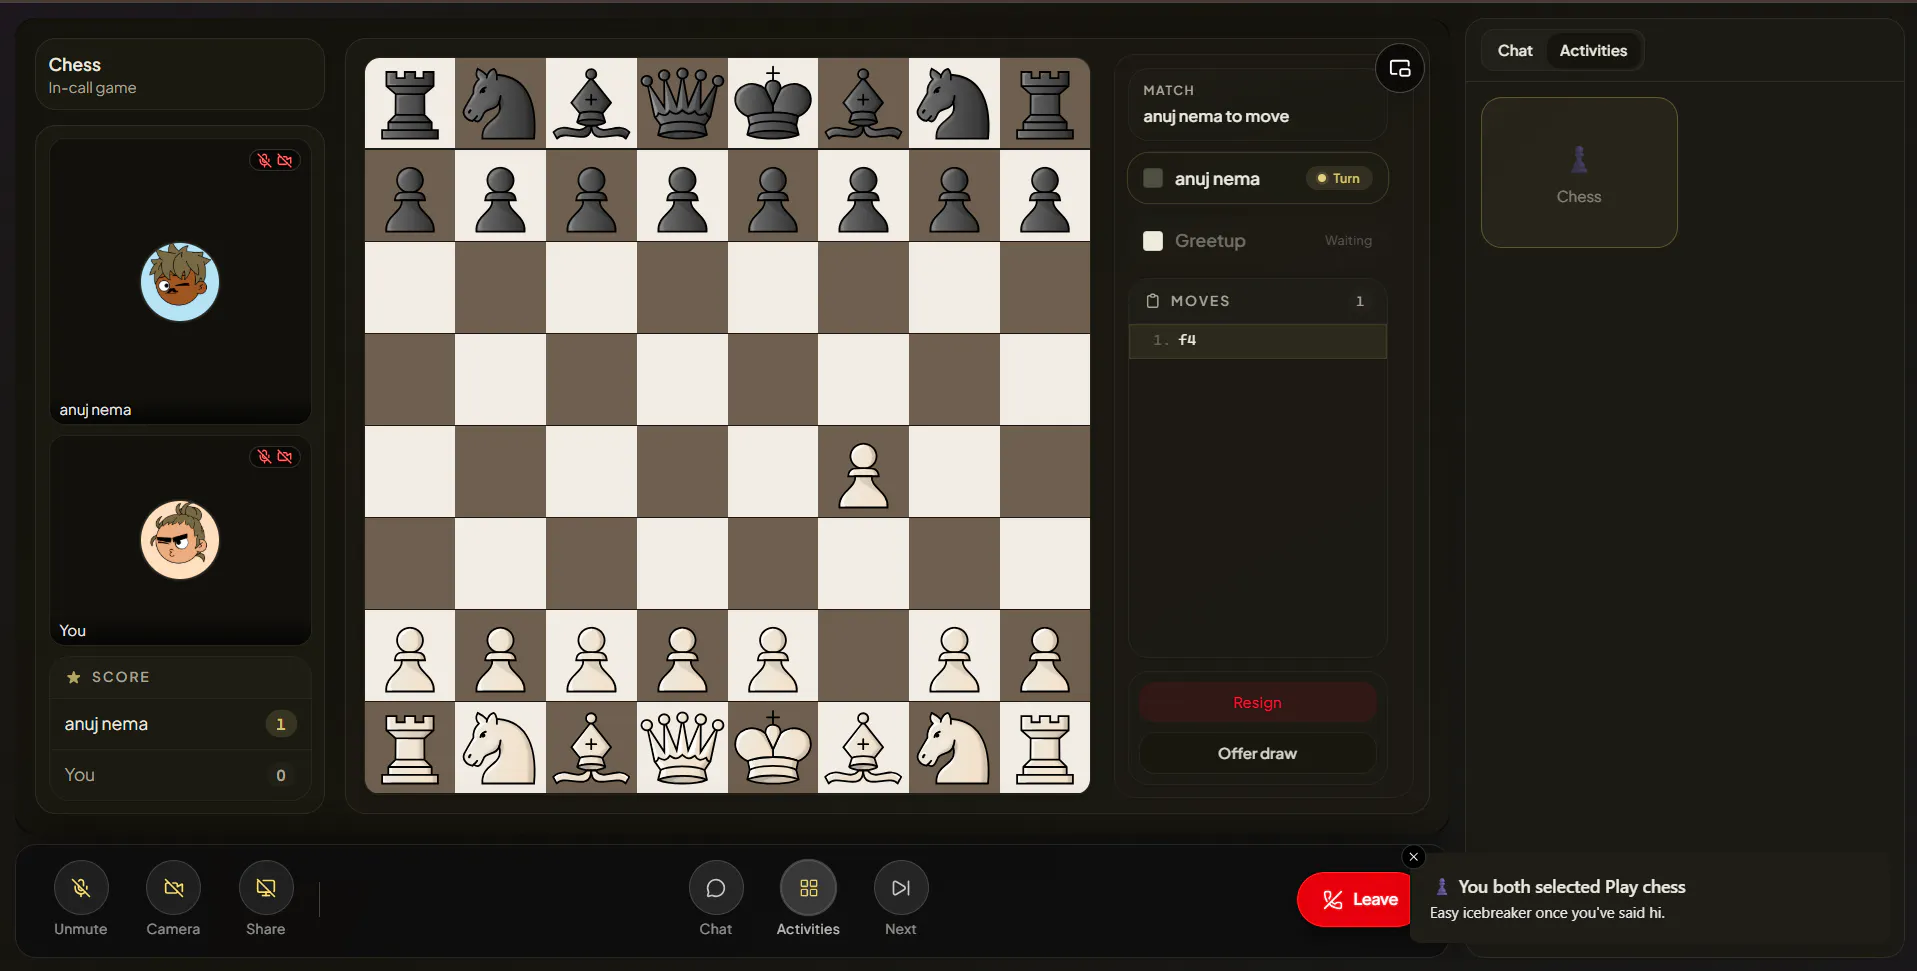Click anuj nema score row
Screen dimensions: 1917x971
(x=180, y=724)
